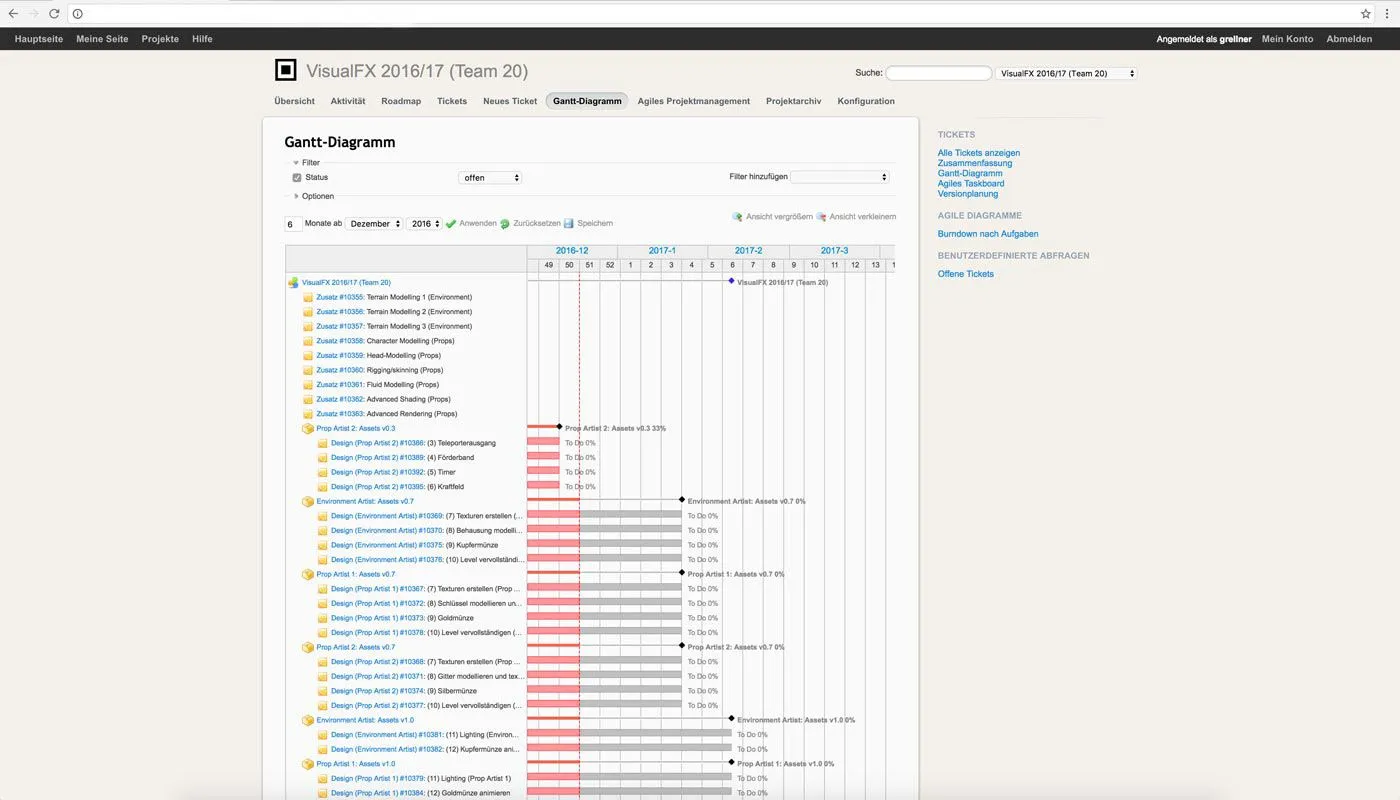Click the months count input field

(293, 224)
